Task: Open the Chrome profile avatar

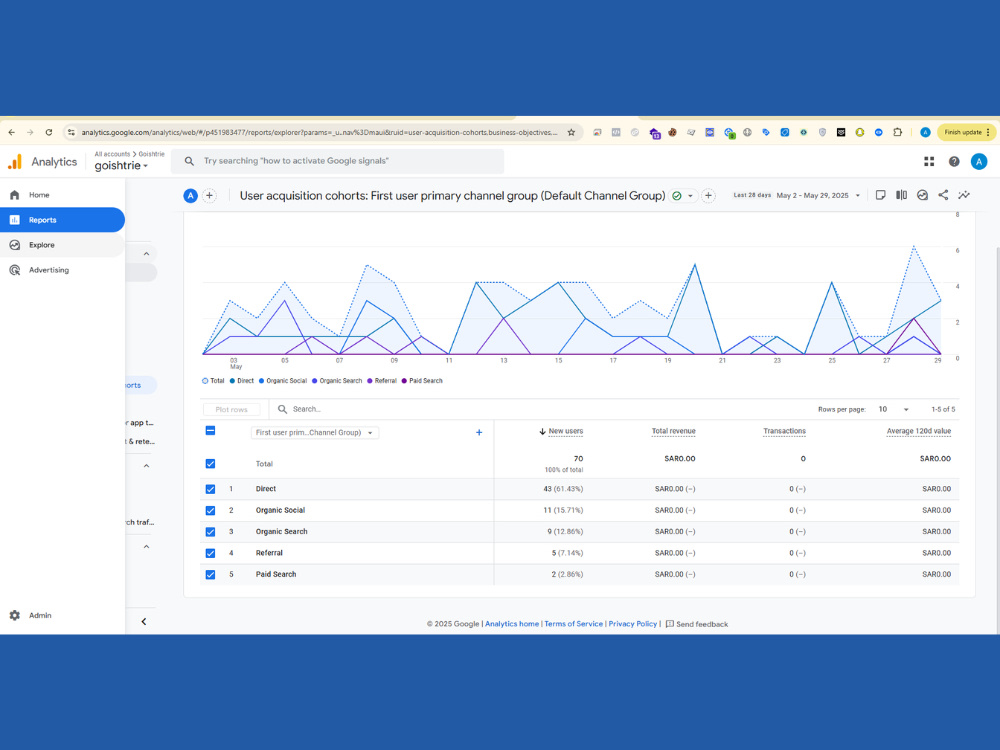Action: click(925, 133)
